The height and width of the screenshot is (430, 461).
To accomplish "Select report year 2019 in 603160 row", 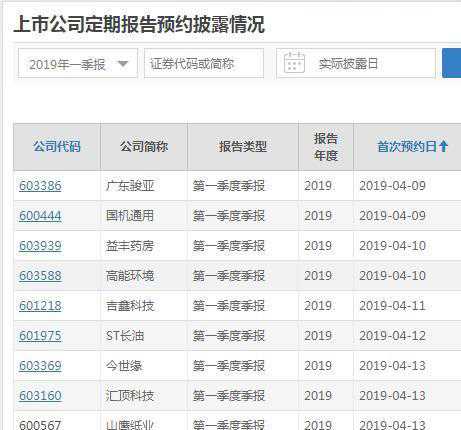I will pos(318,396).
